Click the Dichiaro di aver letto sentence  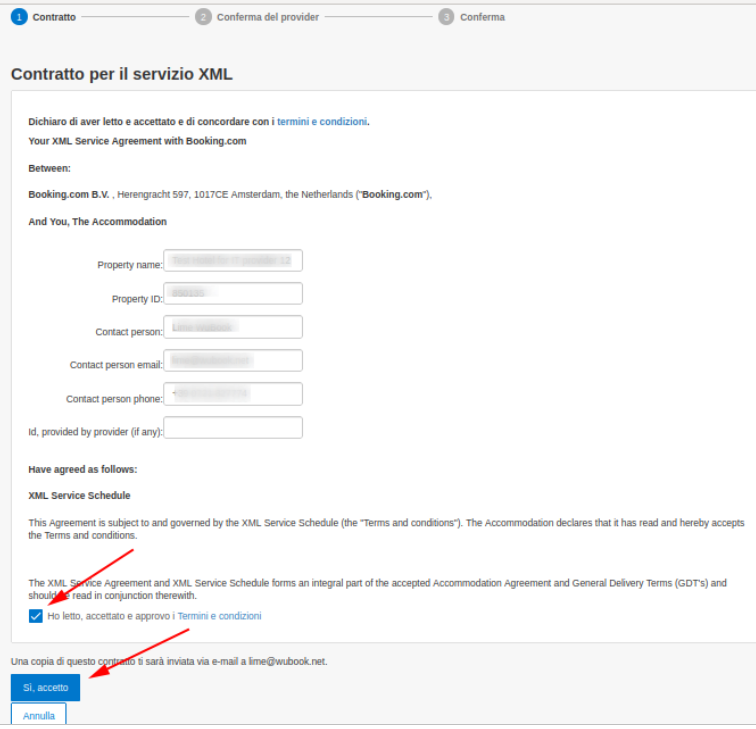[199, 122]
